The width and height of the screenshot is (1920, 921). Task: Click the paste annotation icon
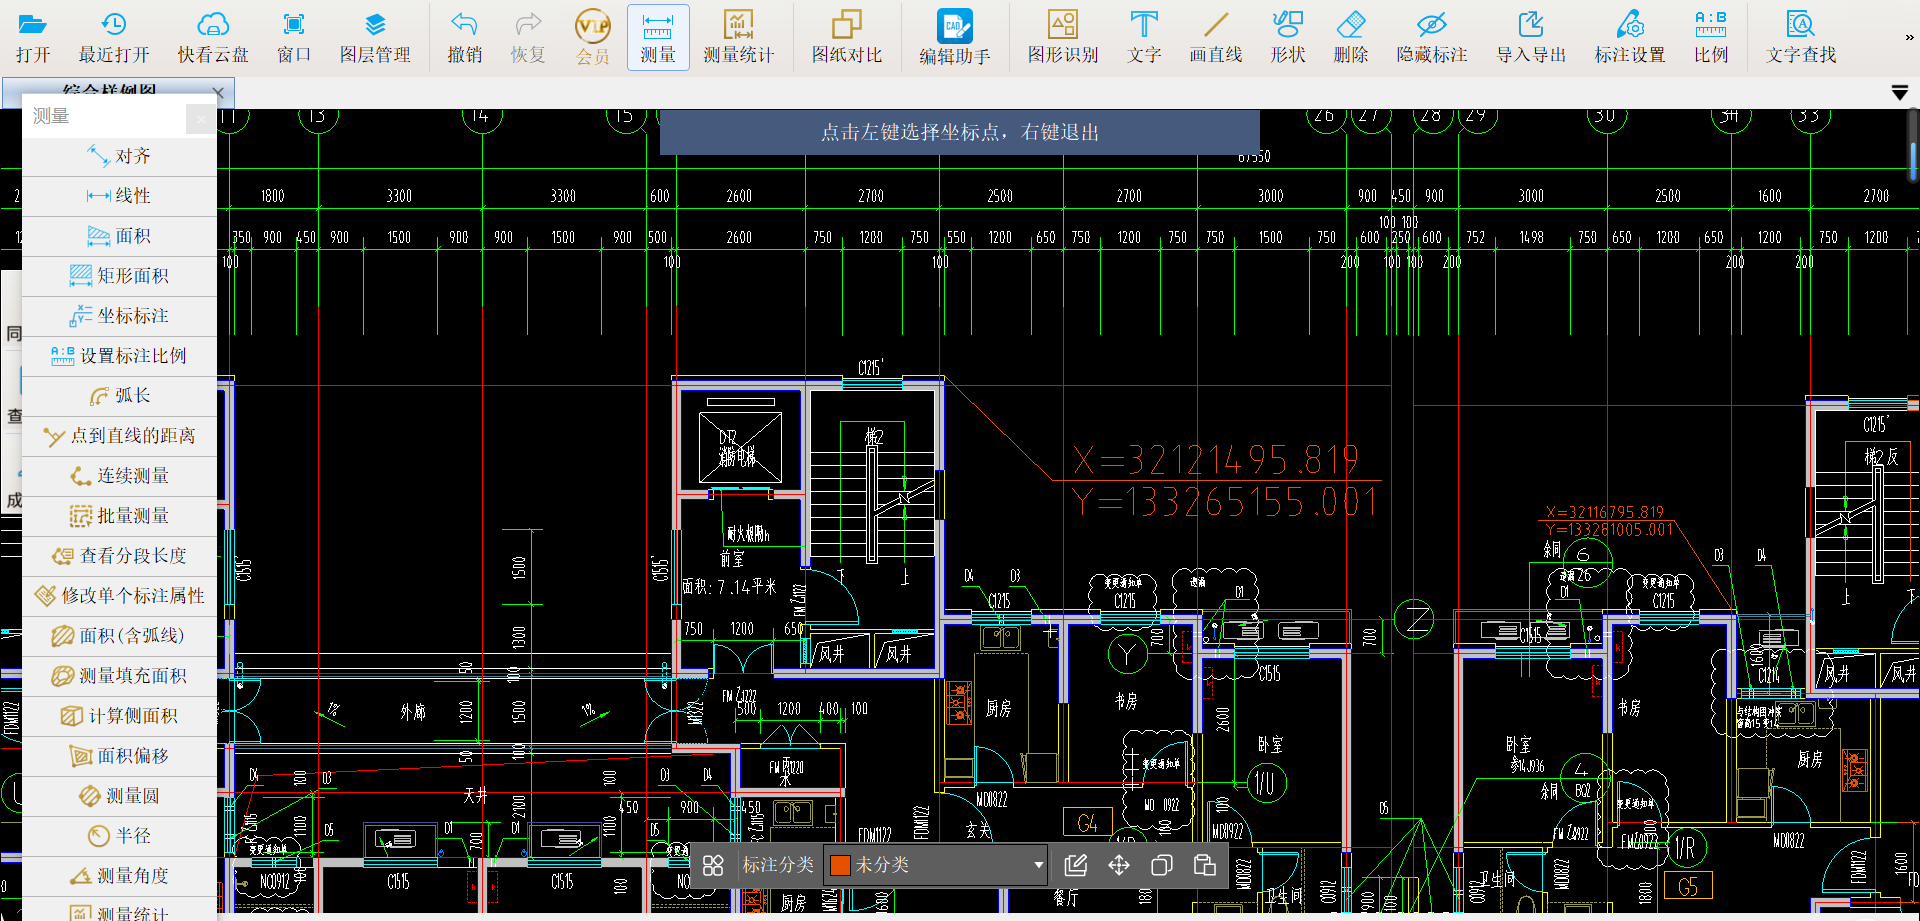[1205, 865]
